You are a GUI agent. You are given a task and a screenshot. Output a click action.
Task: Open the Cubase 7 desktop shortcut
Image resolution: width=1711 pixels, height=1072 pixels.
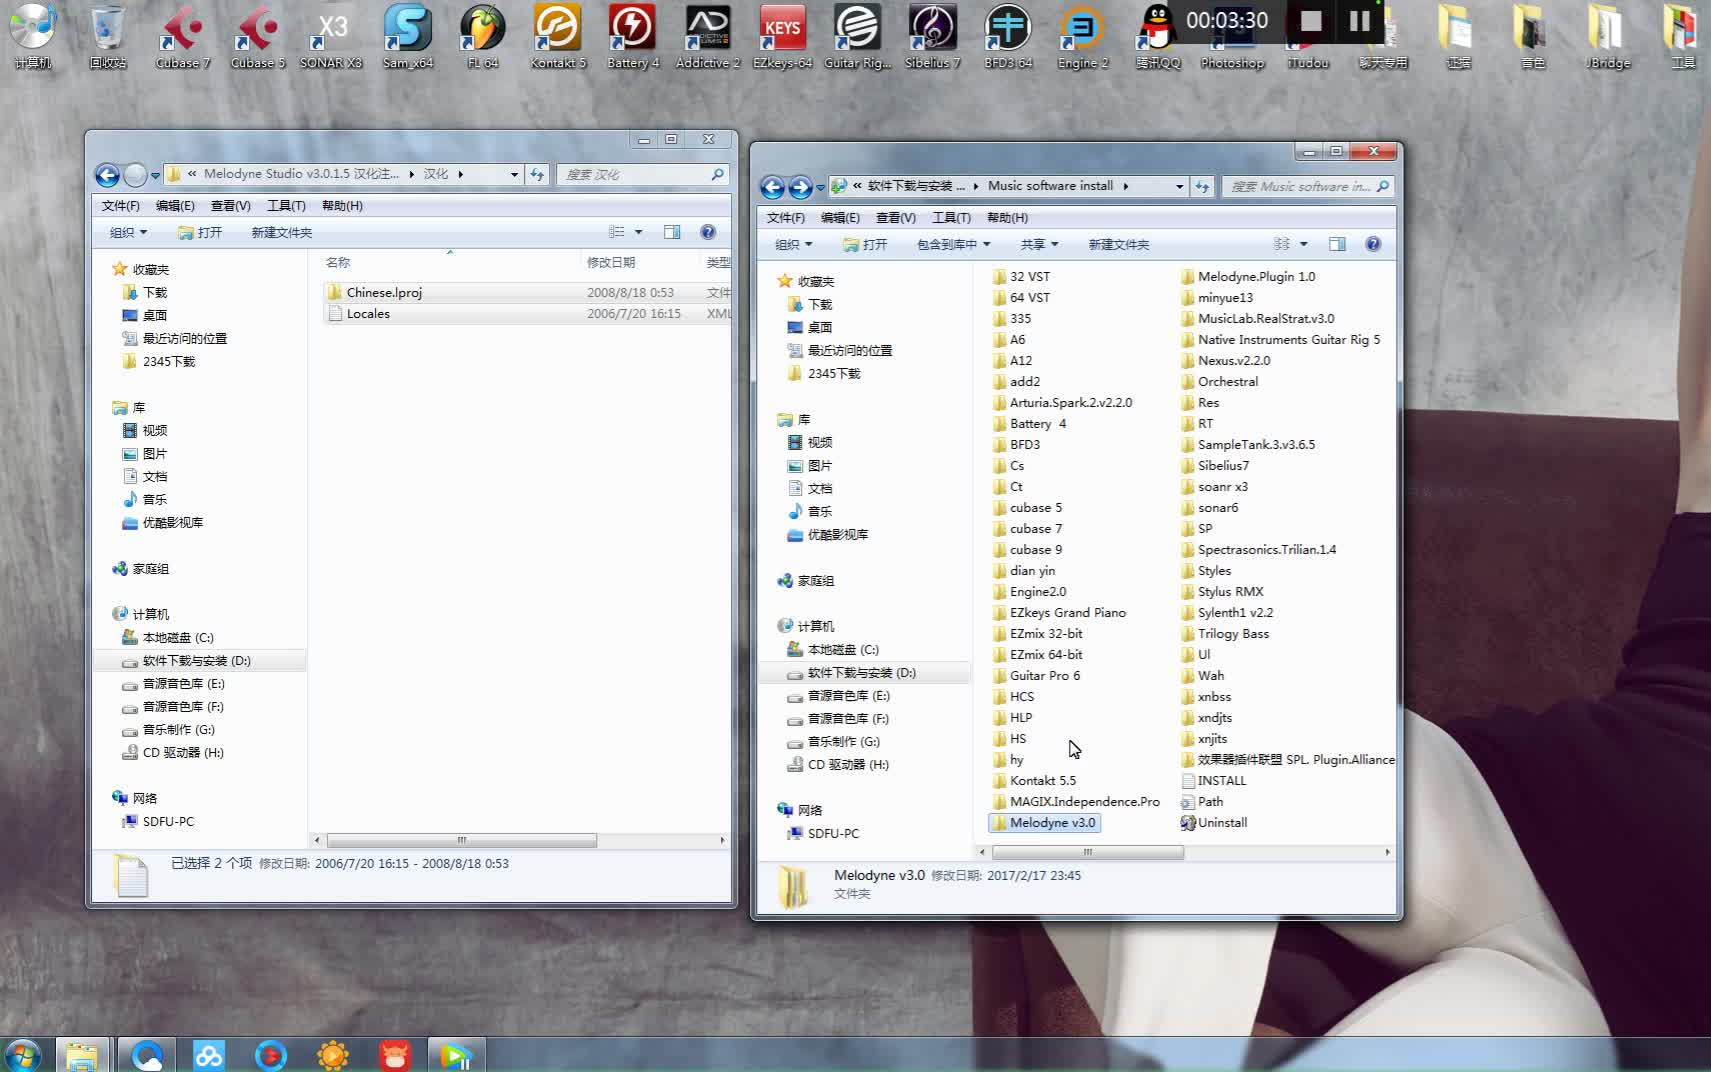click(x=182, y=37)
